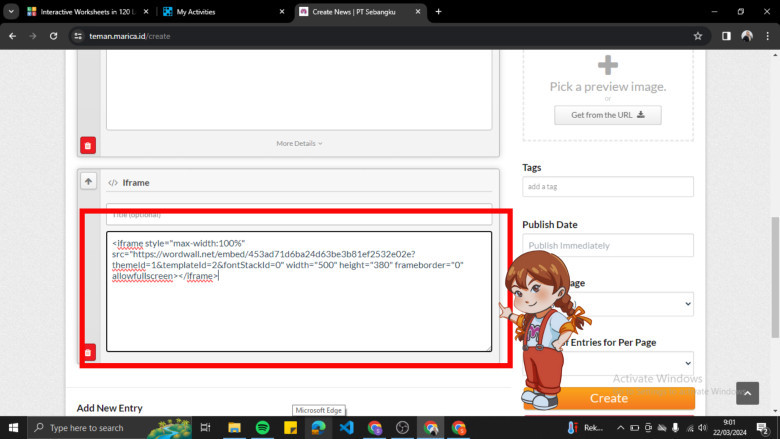Screen dimensions: 780x439
Task: Click inside the iframe embed code textarea
Action: point(299,291)
